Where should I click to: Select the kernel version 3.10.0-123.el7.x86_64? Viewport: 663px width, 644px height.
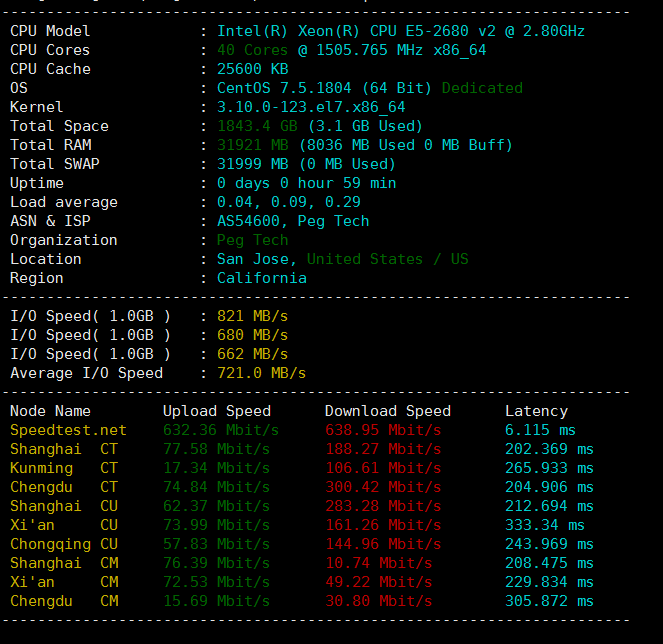(311, 107)
